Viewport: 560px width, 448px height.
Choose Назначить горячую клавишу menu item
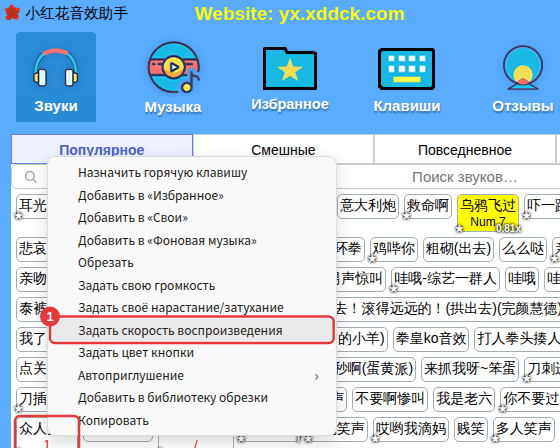click(192, 173)
